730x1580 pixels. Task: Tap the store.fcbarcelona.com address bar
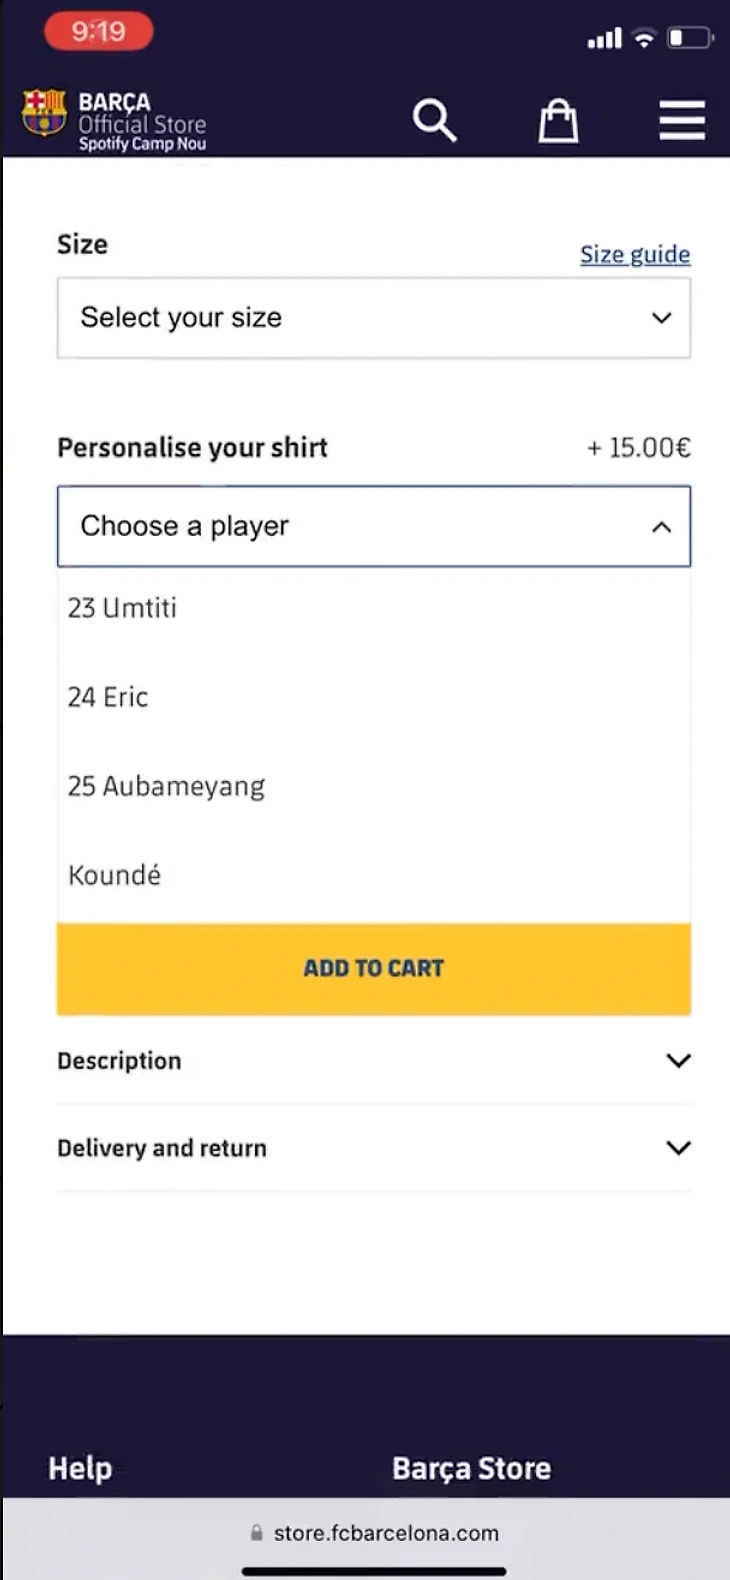click(x=374, y=1533)
